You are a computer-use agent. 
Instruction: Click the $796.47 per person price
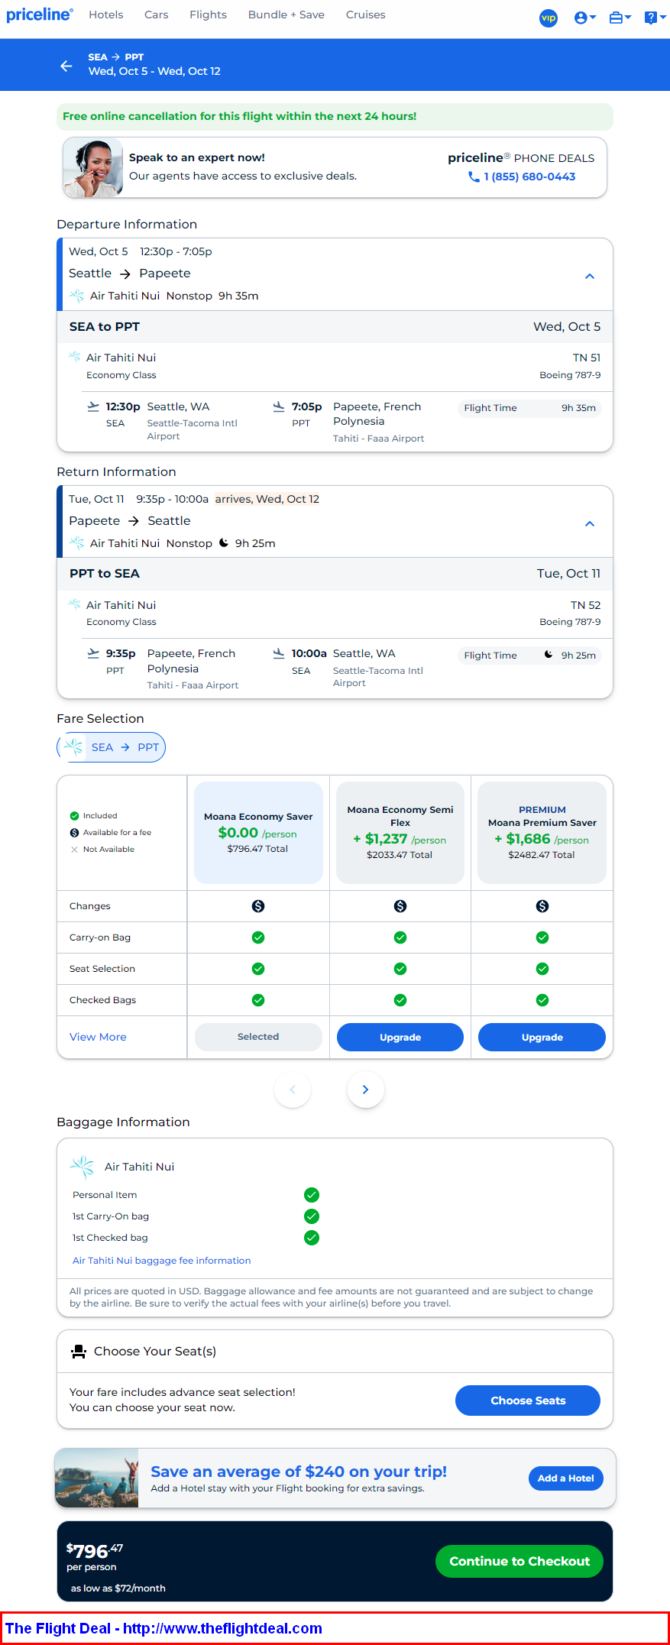click(95, 1552)
